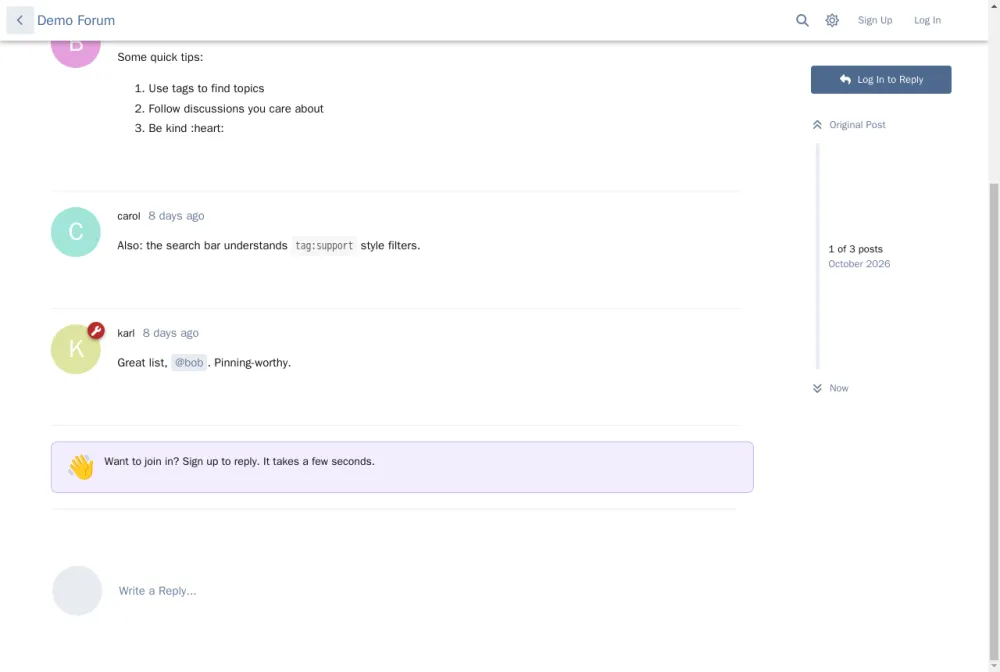Viewport: 1000px width, 672px height.
Task: Click the double-up chevron beside Original Post
Action: point(817,125)
